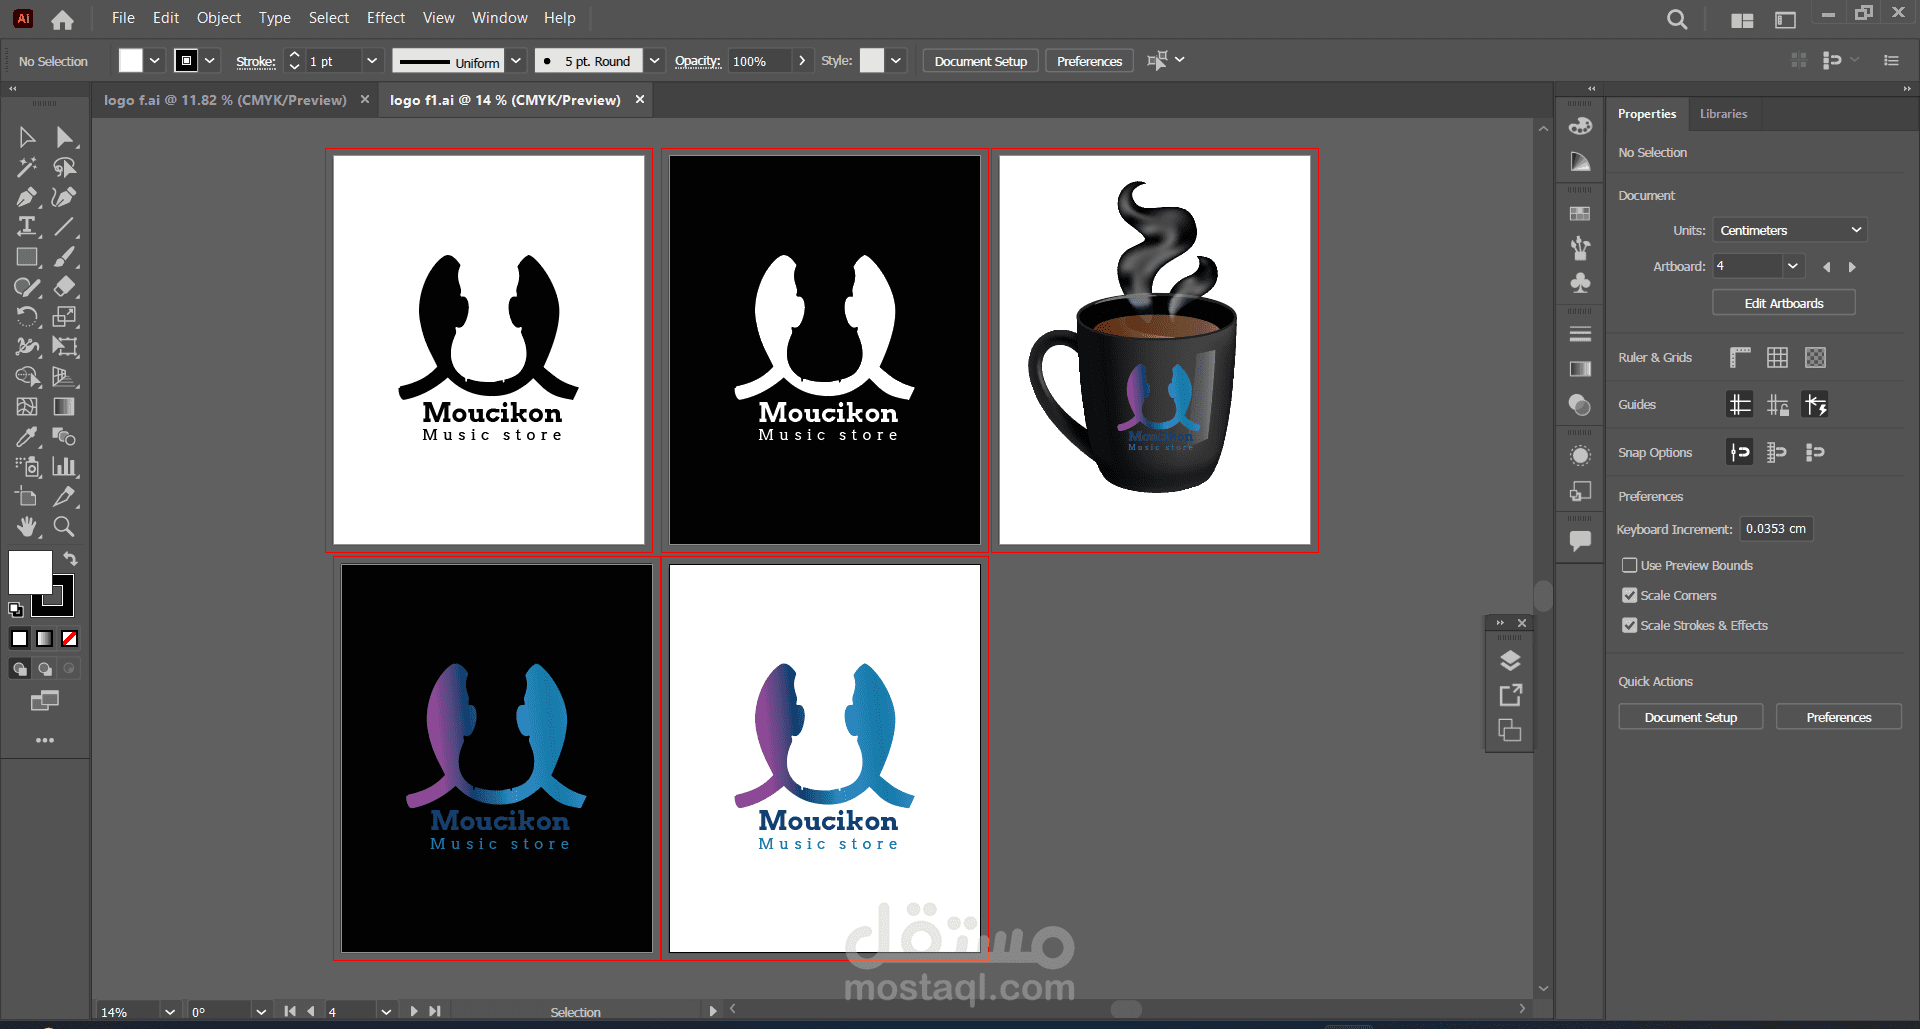Click the Edit Artboards button
The height and width of the screenshot is (1029, 1920).
pos(1783,304)
